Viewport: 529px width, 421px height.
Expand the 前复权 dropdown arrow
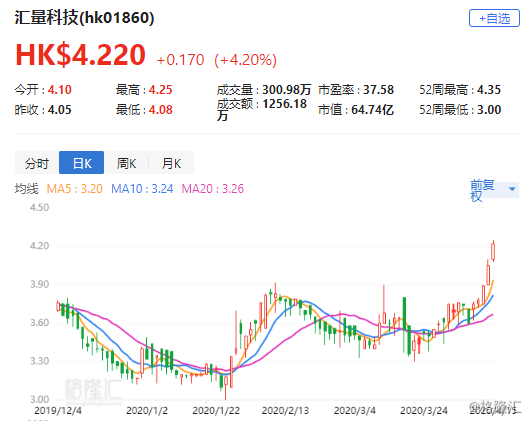(512, 189)
